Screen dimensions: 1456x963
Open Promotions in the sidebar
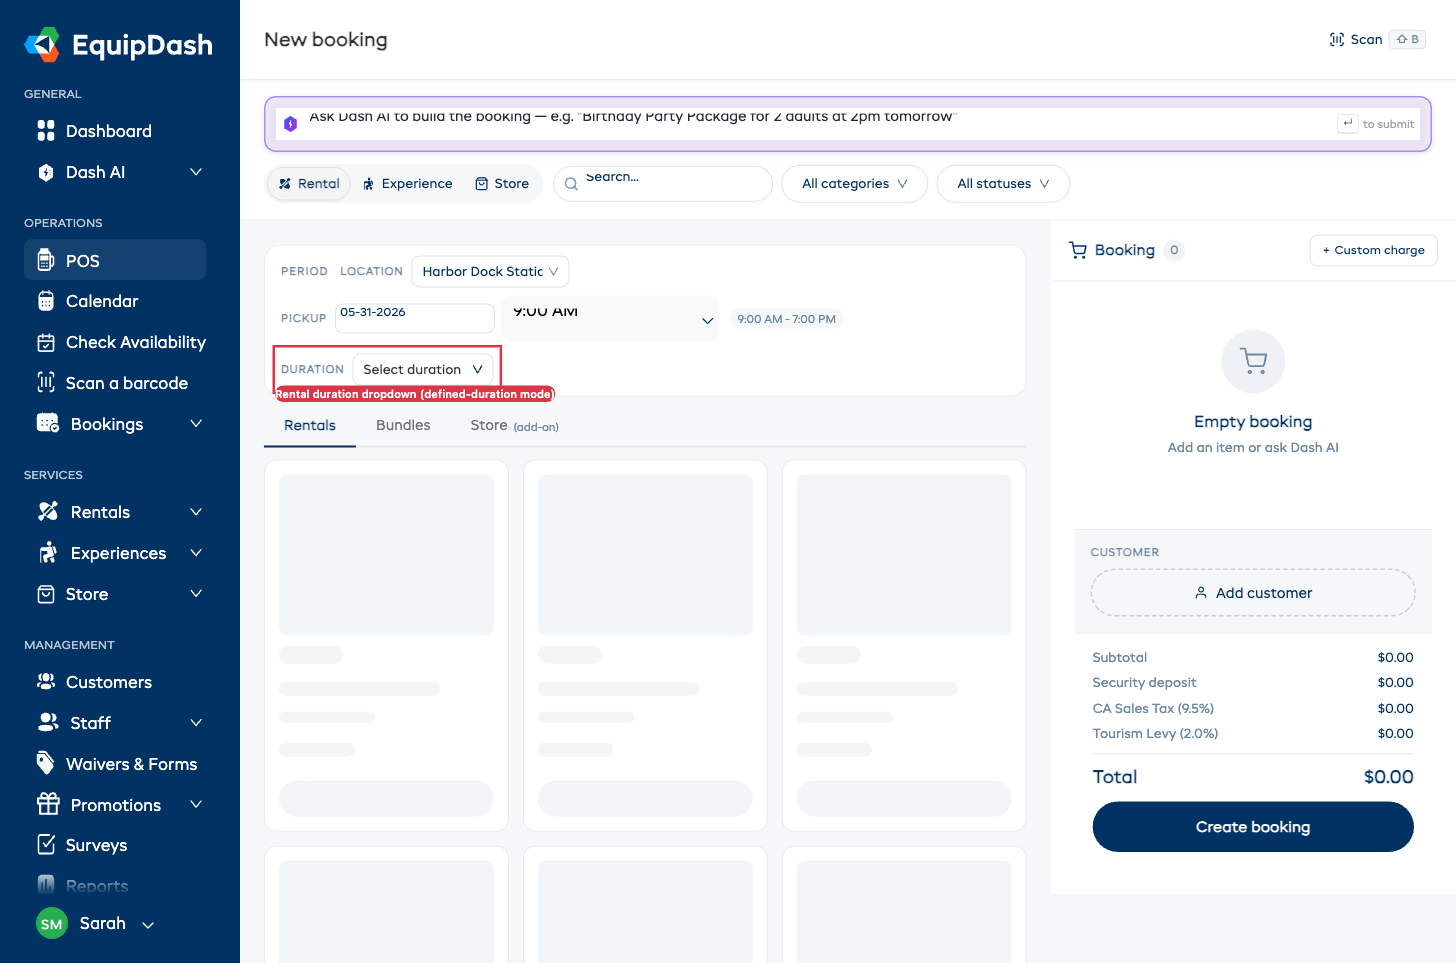pyautogui.click(x=115, y=805)
